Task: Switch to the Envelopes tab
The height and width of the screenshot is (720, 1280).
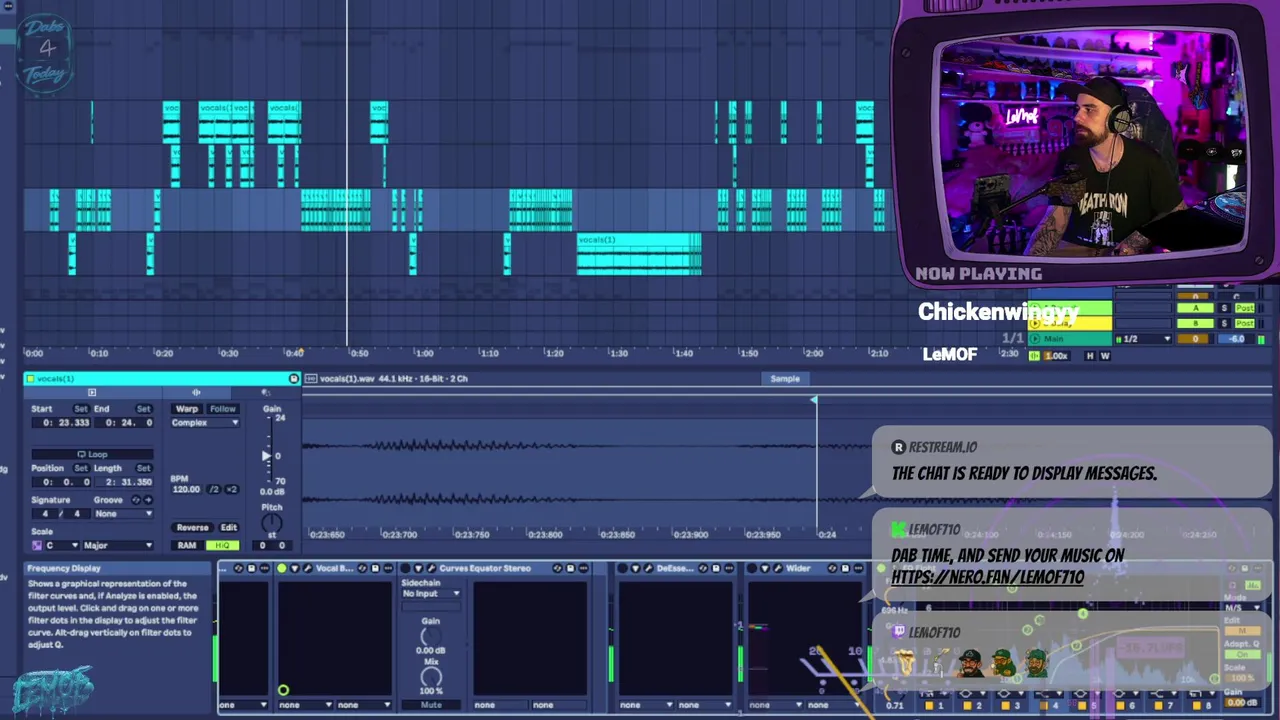Action: tap(266, 393)
